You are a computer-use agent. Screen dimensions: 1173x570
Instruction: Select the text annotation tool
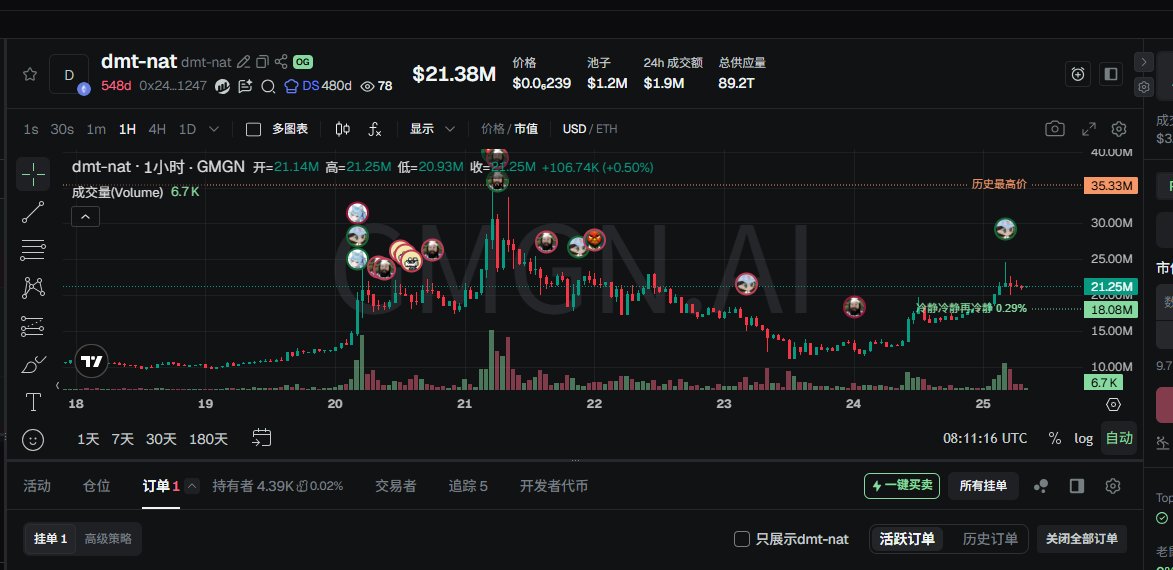(33, 402)
